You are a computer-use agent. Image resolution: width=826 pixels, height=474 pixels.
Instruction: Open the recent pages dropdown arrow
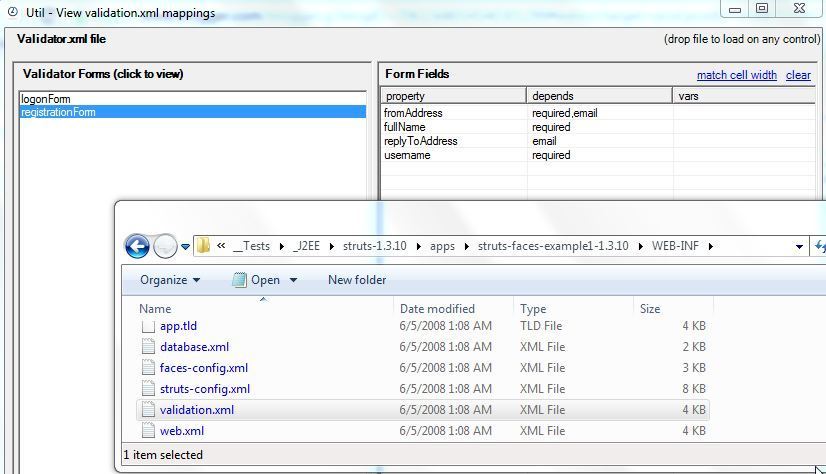[x=185, y=247]
